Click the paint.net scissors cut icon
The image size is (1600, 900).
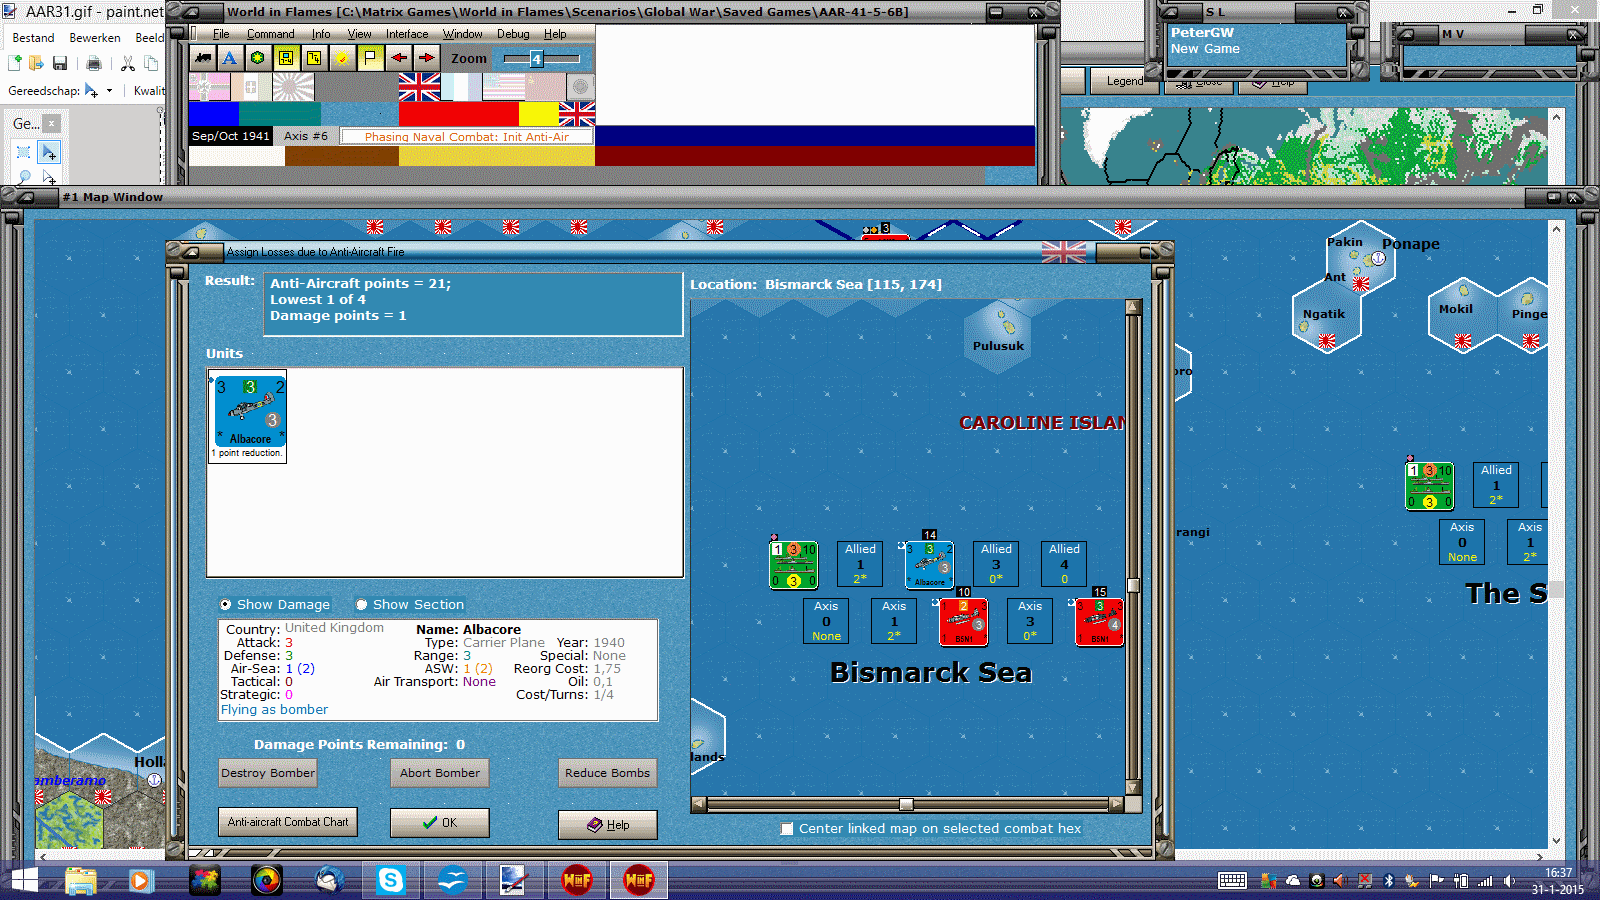tap(128, 64)
